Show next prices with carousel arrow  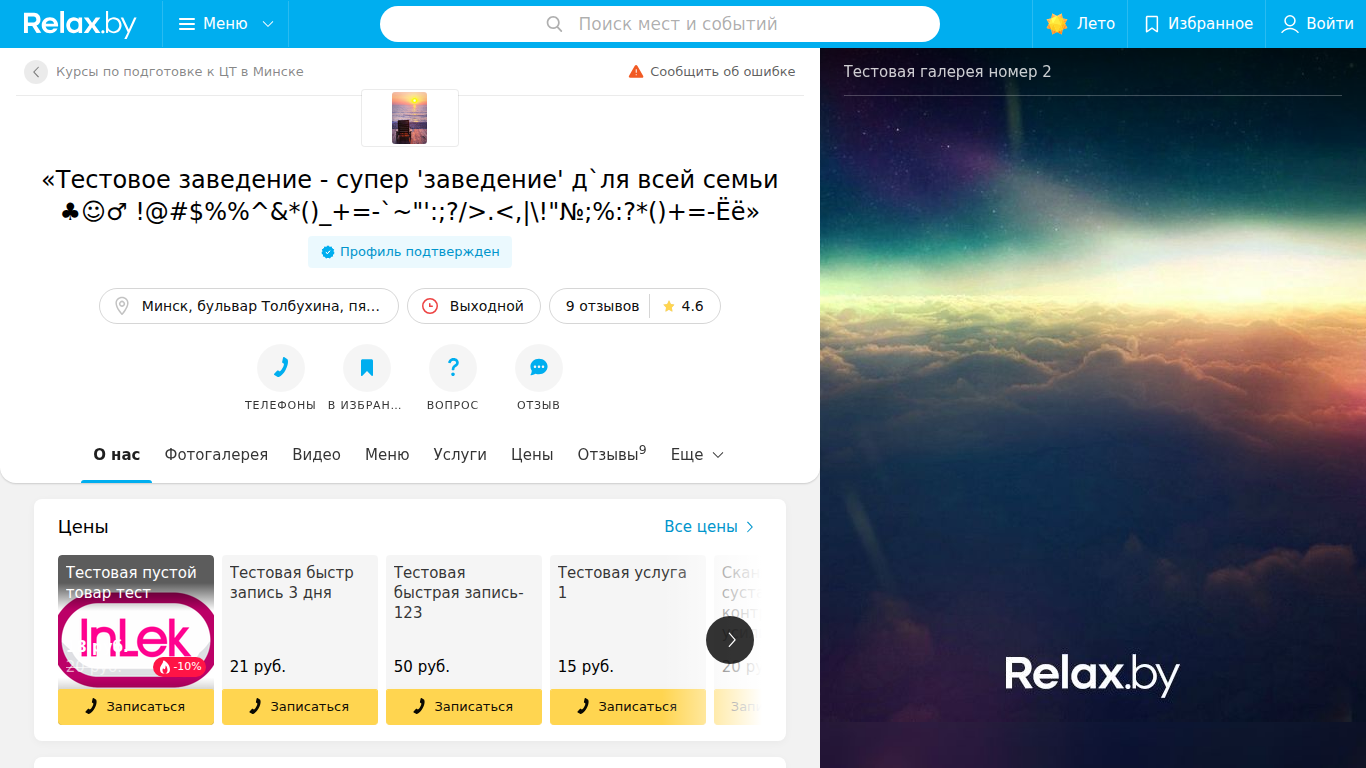tap(730, 640)
